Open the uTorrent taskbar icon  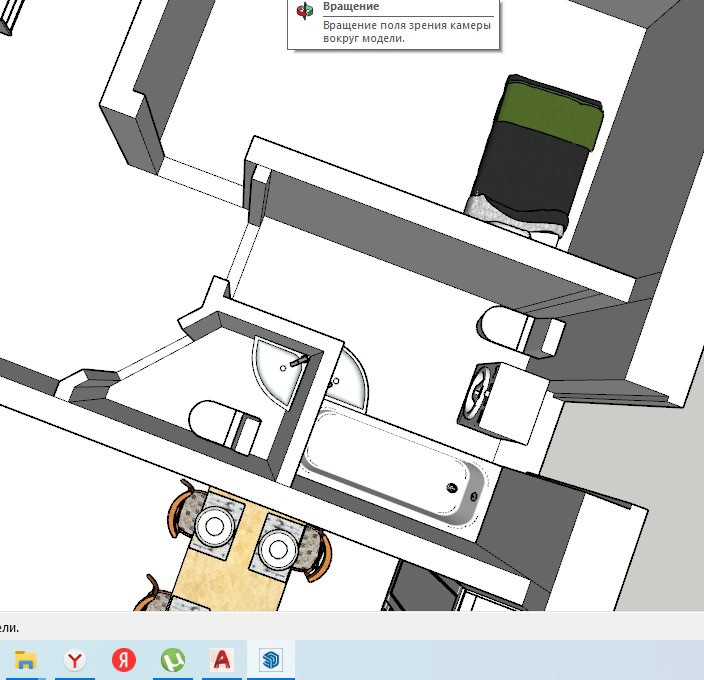point(173,660)
